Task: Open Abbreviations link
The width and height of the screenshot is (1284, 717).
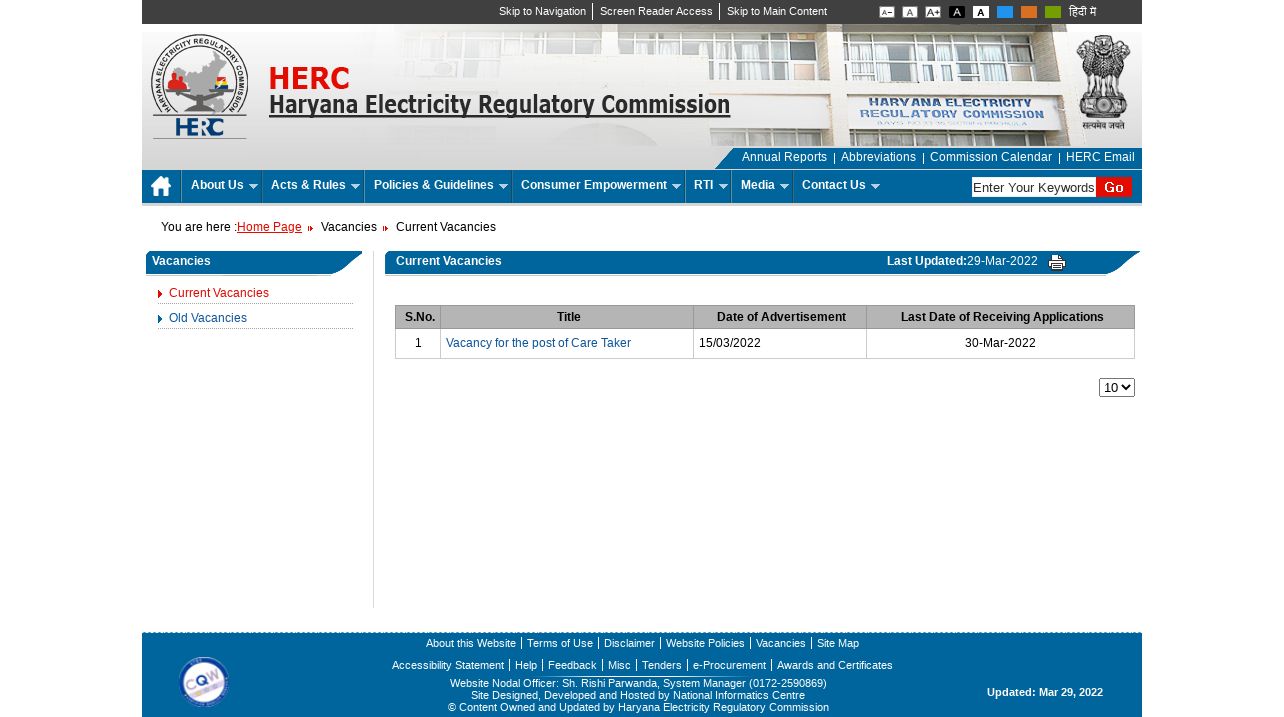Action: tap(878, 157)
